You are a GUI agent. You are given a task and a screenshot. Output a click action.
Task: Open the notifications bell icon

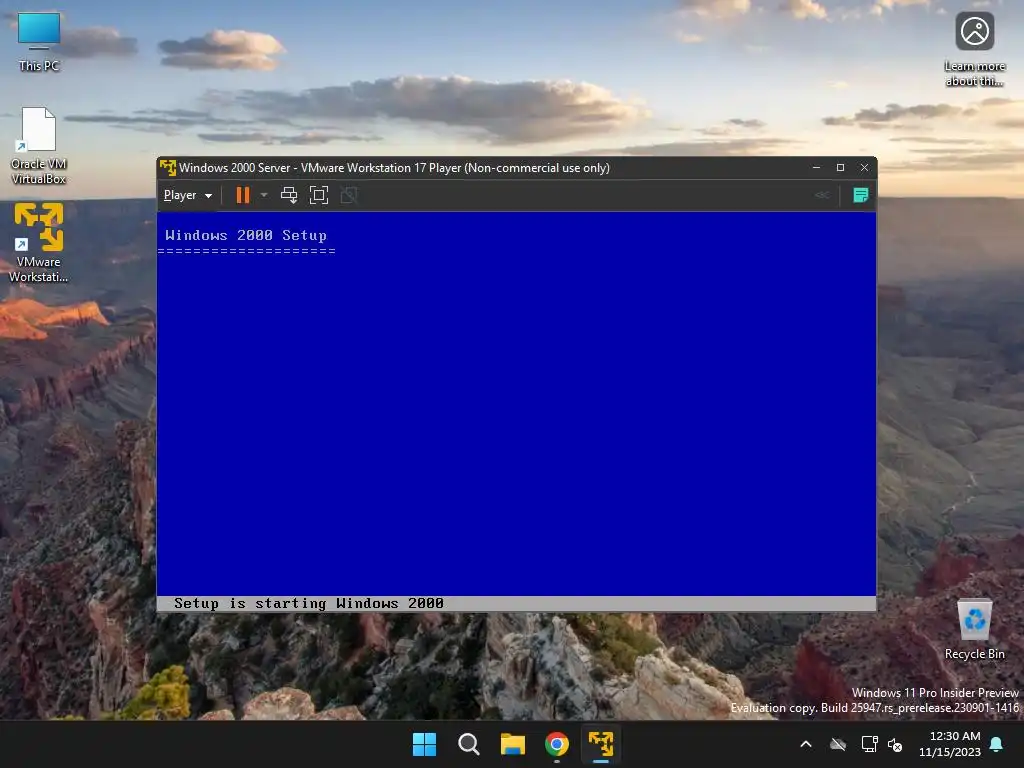[997, 744]
